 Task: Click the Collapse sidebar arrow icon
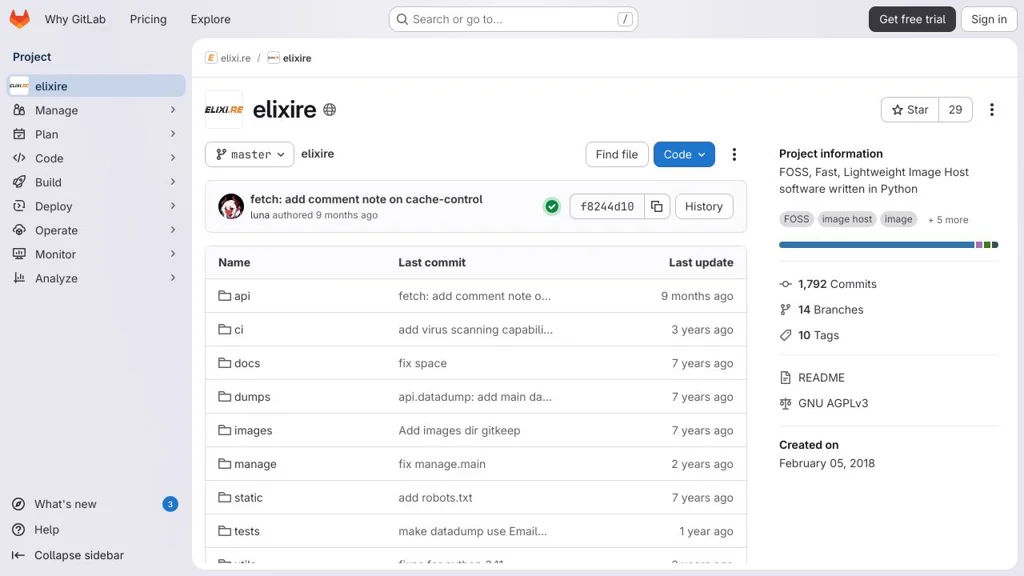18,555
